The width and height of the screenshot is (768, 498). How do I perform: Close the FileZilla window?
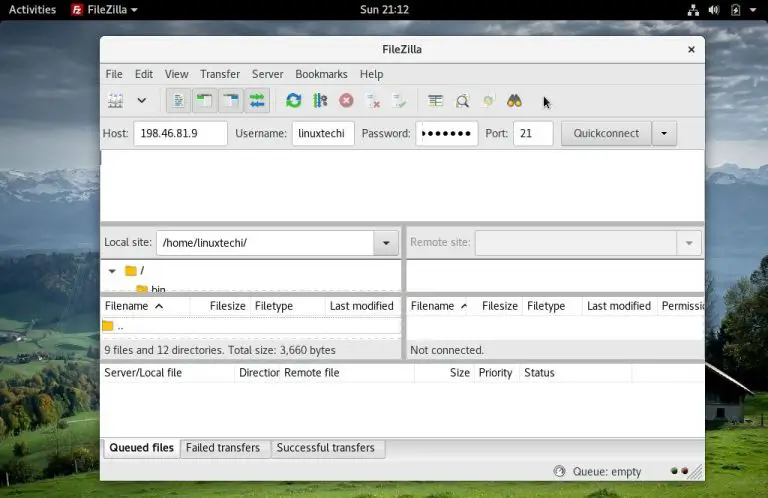click(691, 49)
